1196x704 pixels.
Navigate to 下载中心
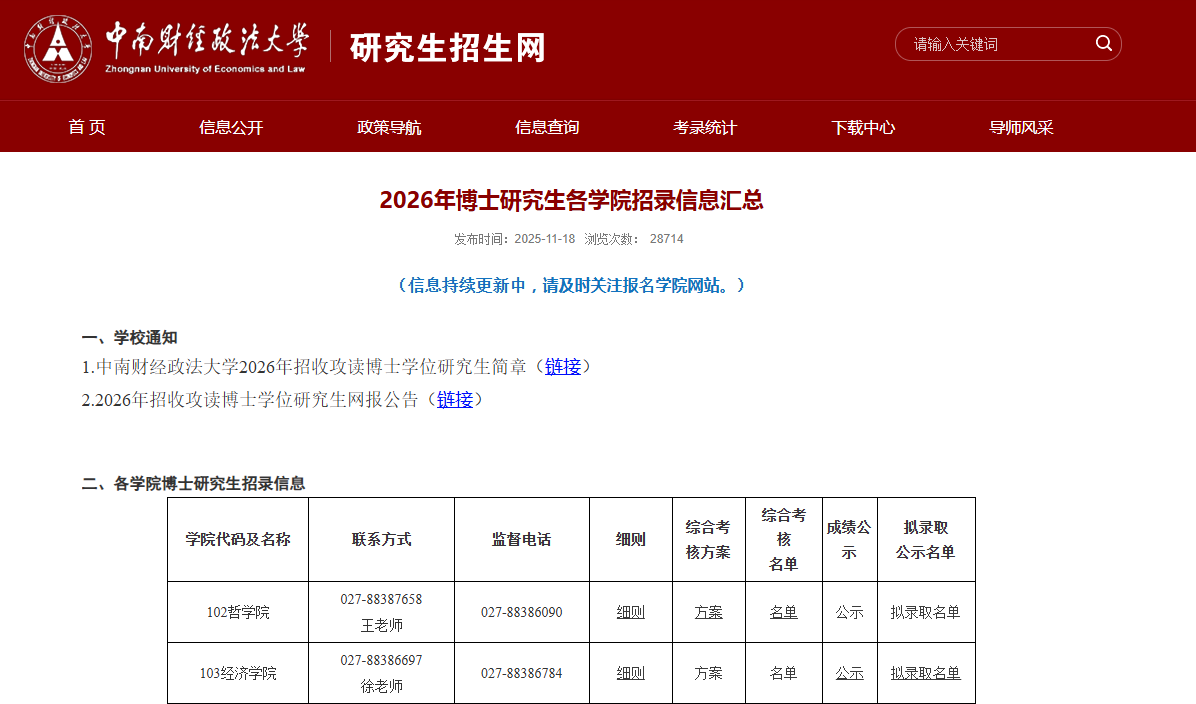[863, 127]
